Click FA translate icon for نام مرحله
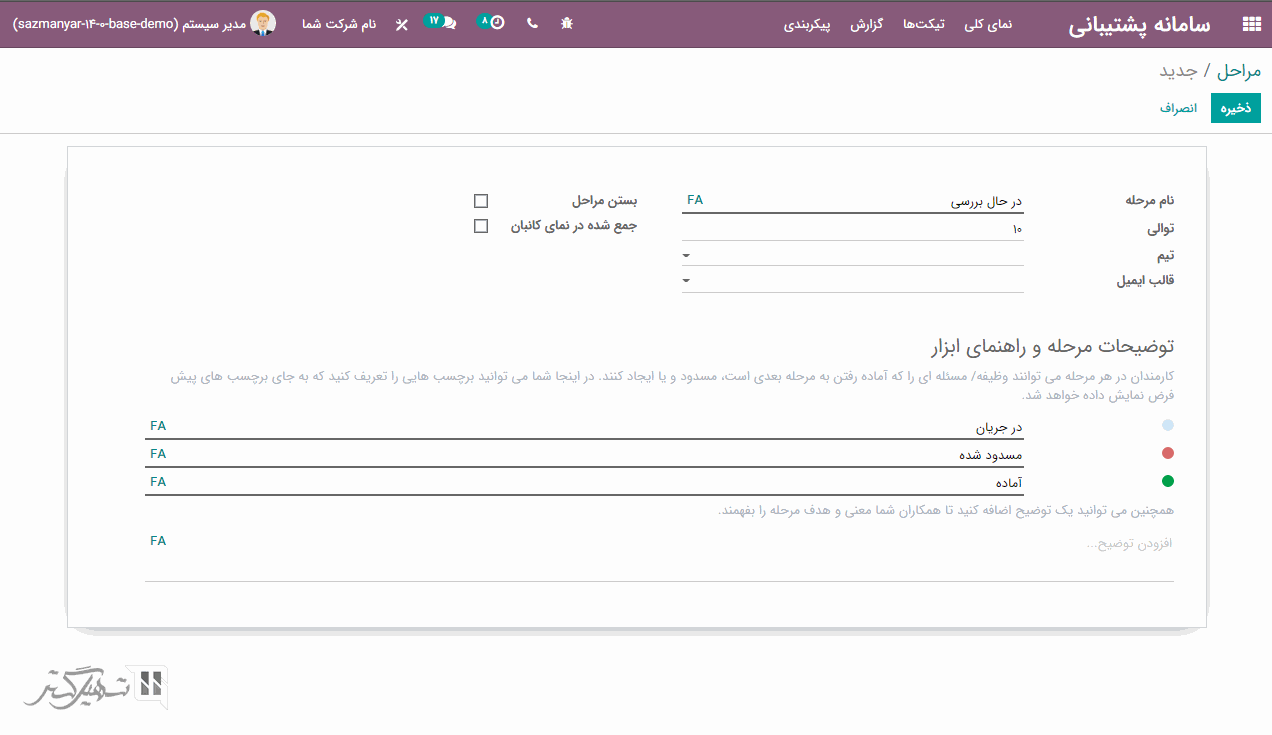The image size is (1272, 735). (695, 200)
